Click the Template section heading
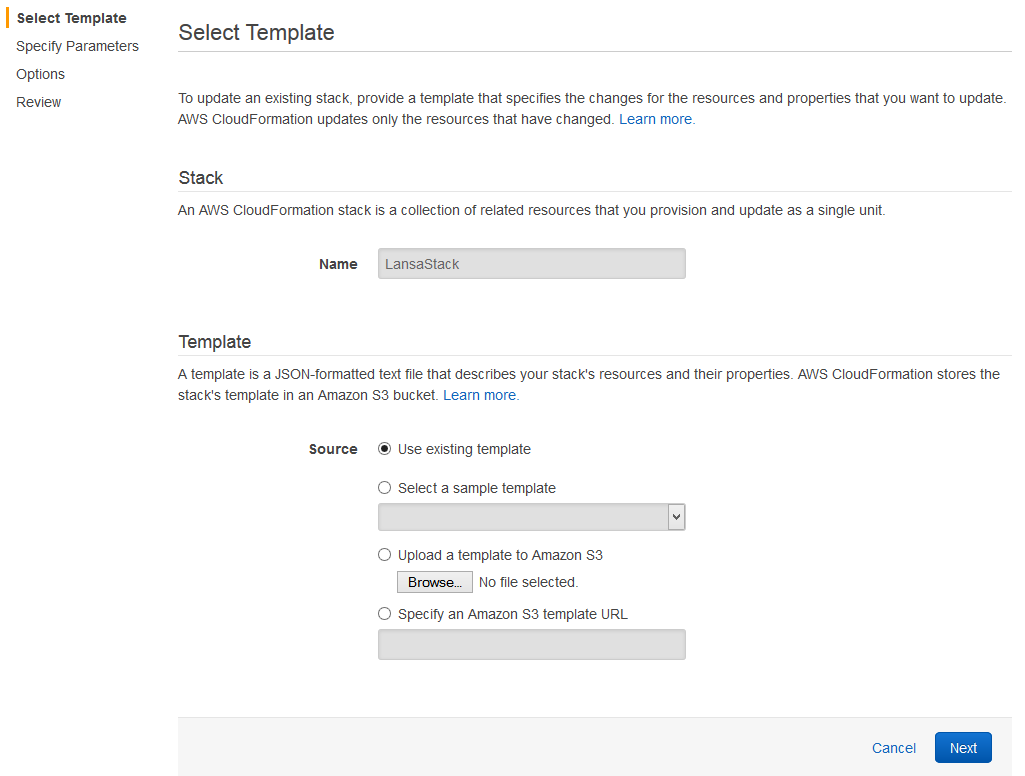 click(x=214, y=342)
